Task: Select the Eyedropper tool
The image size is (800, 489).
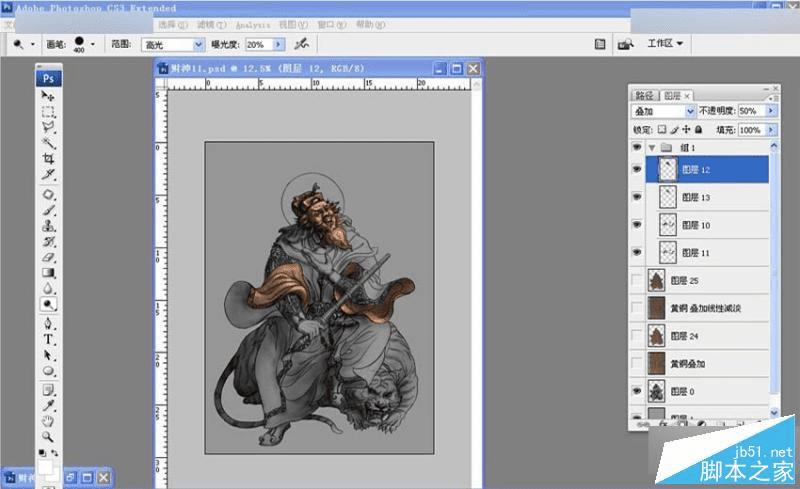Action: tap(48, 404)
